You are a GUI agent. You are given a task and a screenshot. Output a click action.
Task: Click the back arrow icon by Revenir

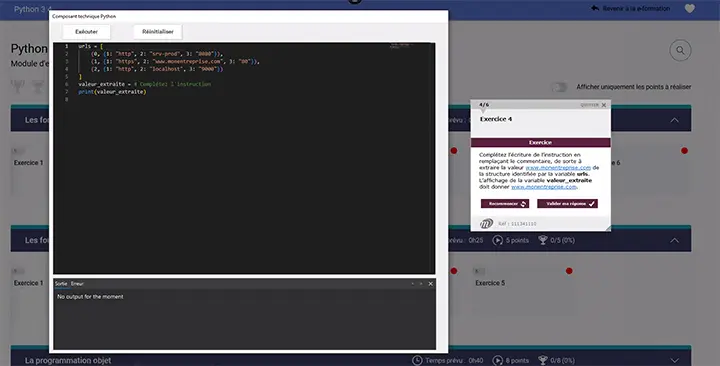(x=595, y=8)
